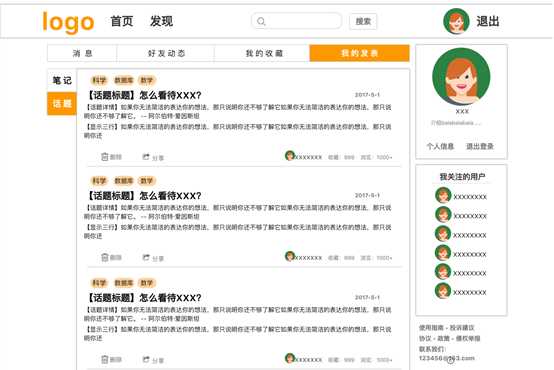
Task: Open the first user avatar under 我关注的用户
Action: point(443,195)
